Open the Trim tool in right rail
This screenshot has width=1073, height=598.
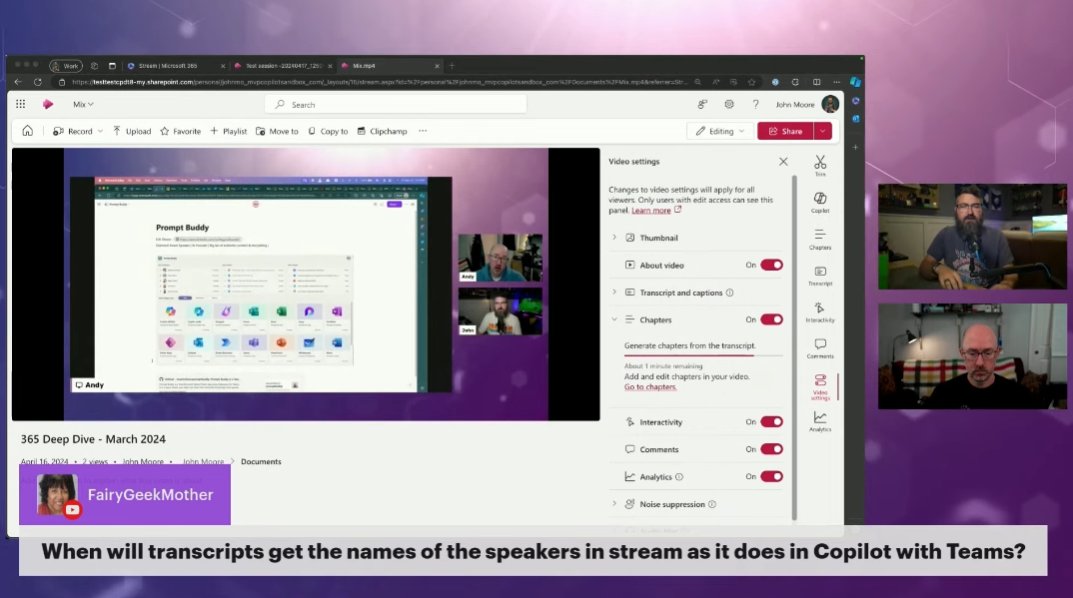pyautogui.click(x=820, y=166)
